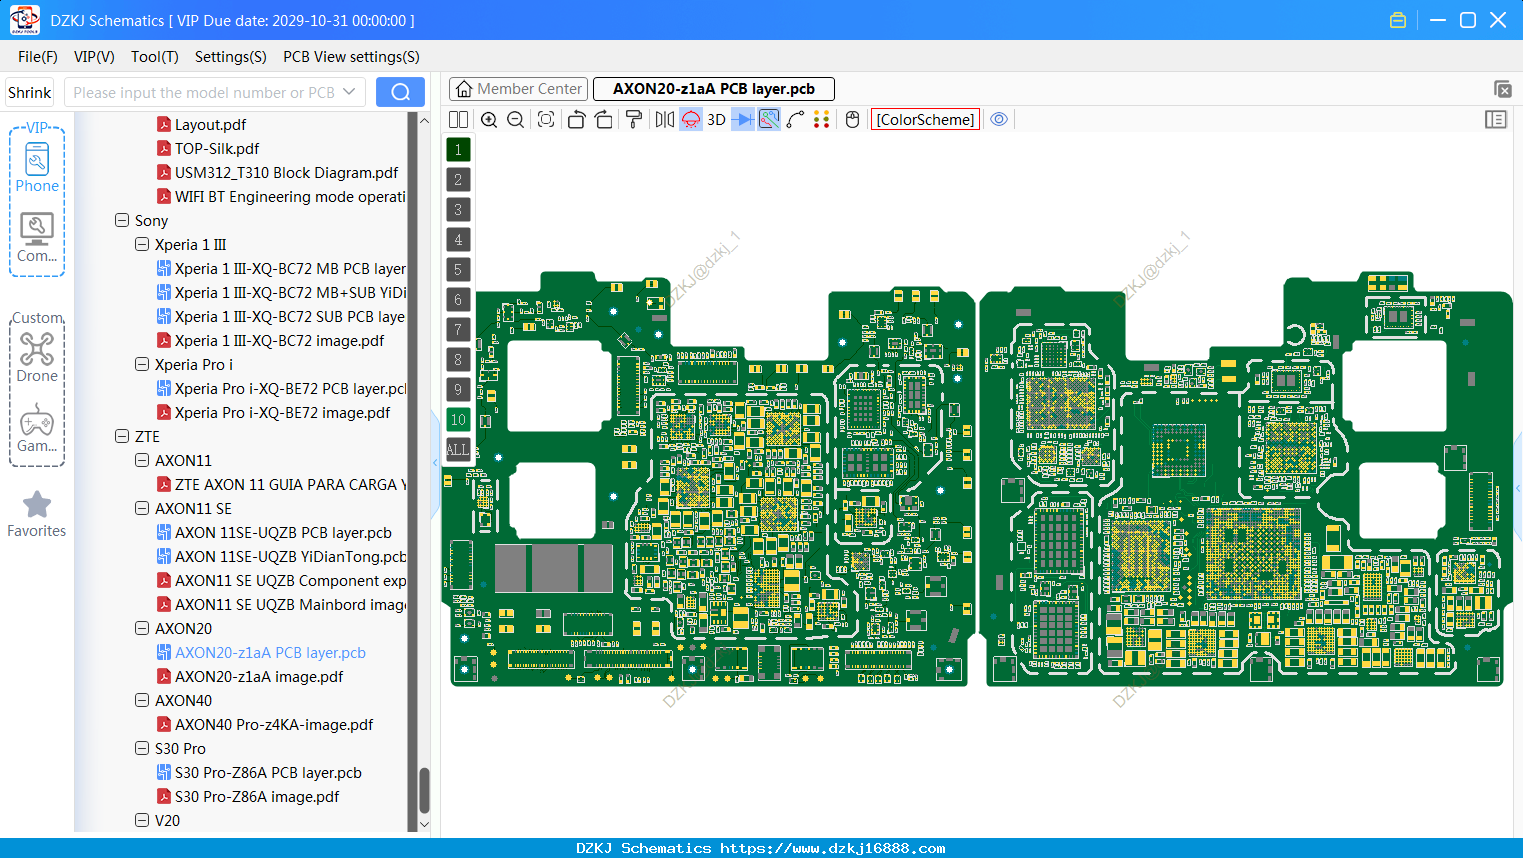Toggle split view layout icon

click(458, 119)
